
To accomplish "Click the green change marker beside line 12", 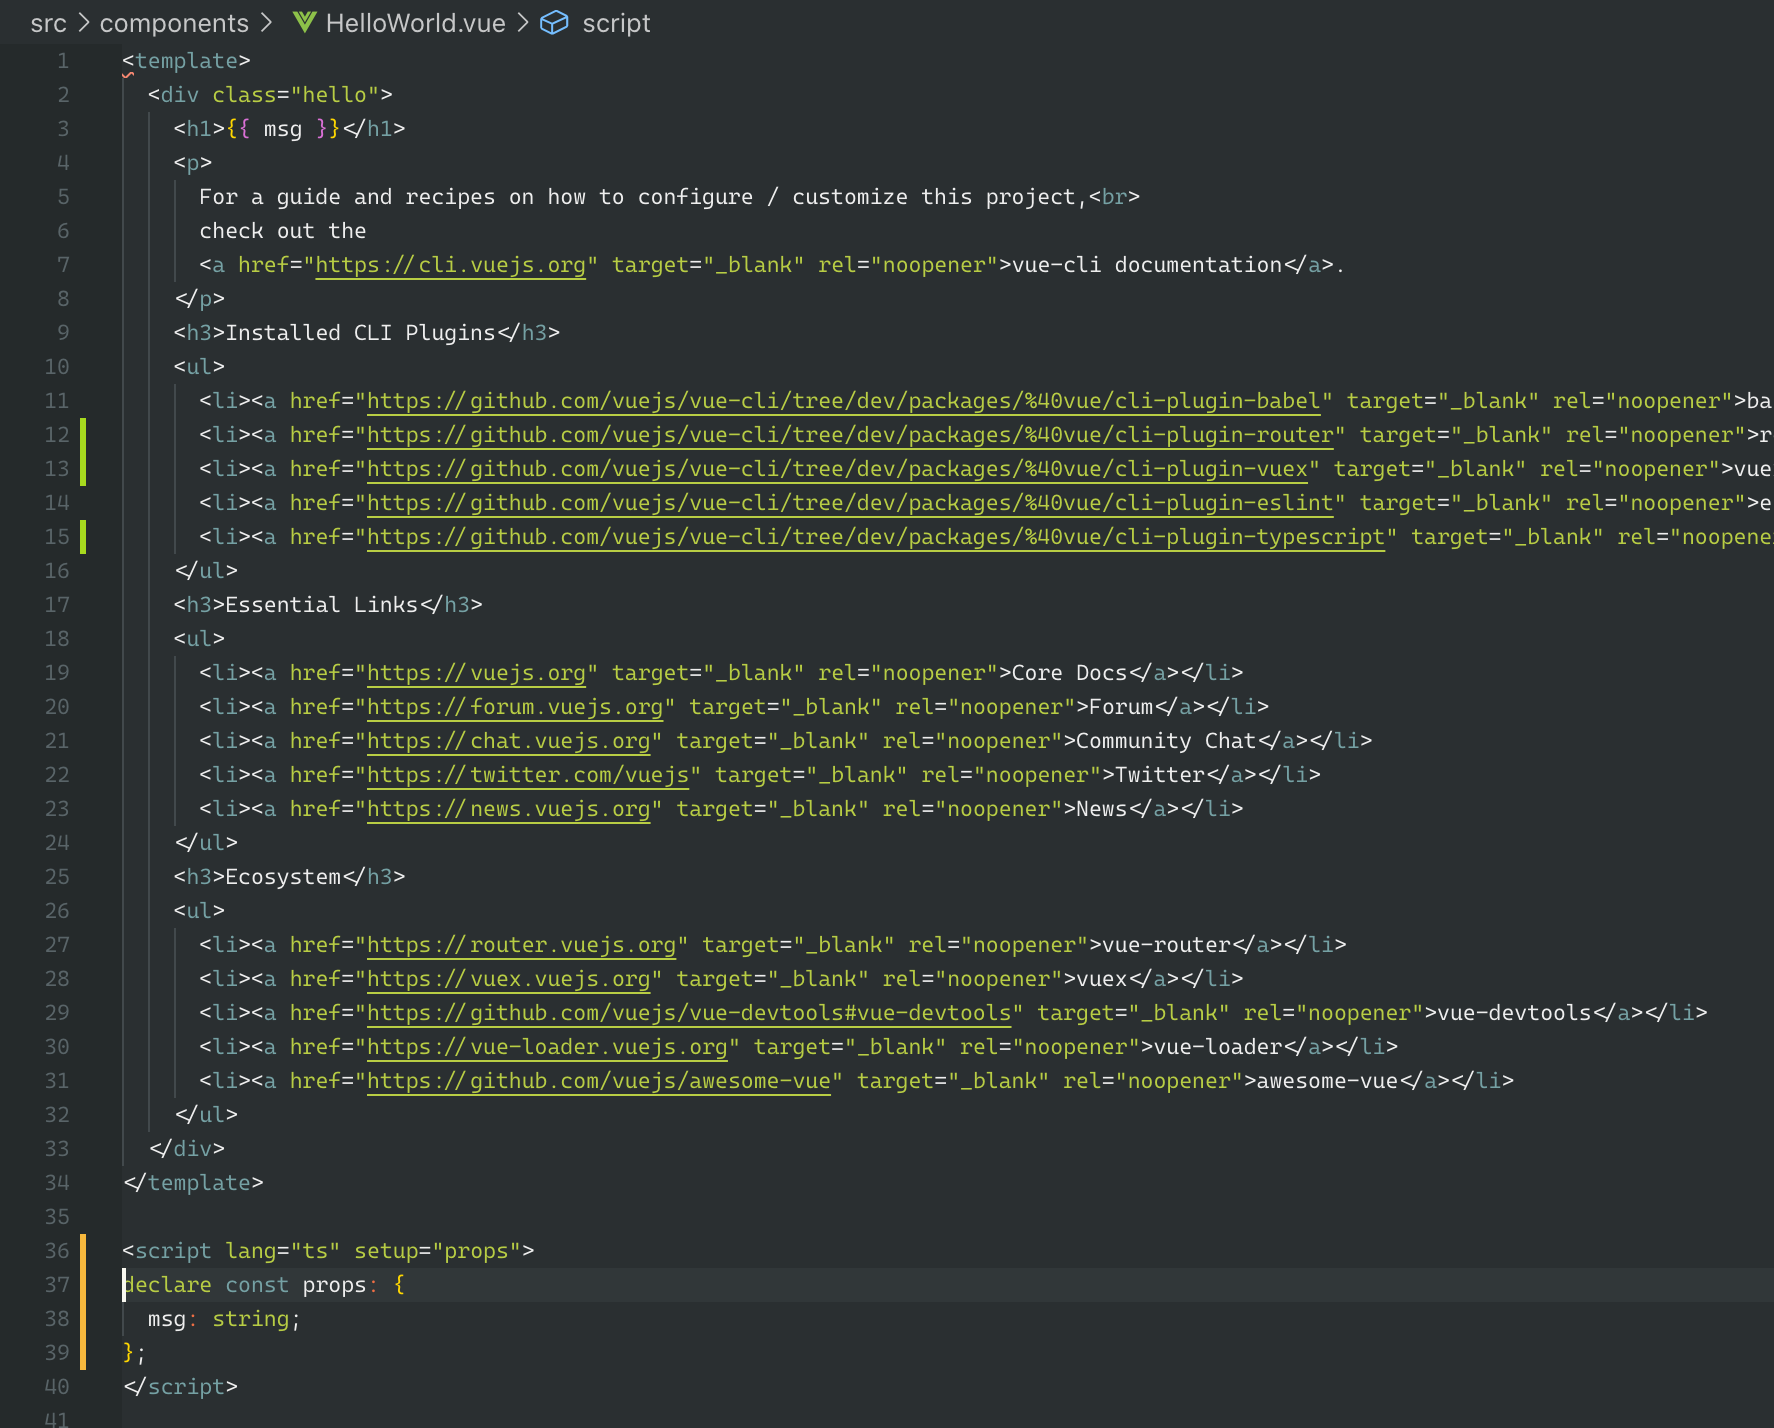I will click(84, 435).
